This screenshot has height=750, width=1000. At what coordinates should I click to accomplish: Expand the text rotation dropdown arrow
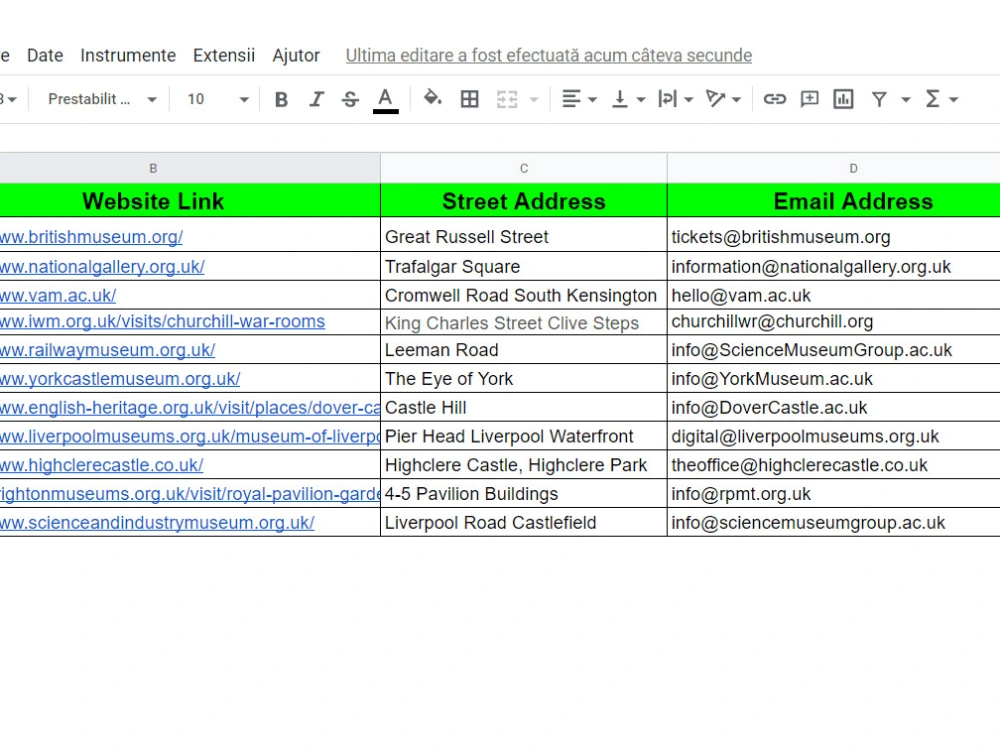point(736,99)
